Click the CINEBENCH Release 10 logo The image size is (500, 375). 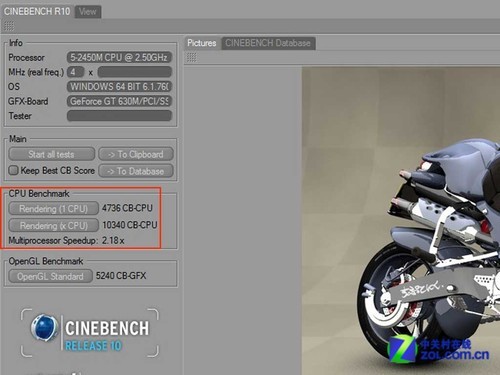click(89, 332)
